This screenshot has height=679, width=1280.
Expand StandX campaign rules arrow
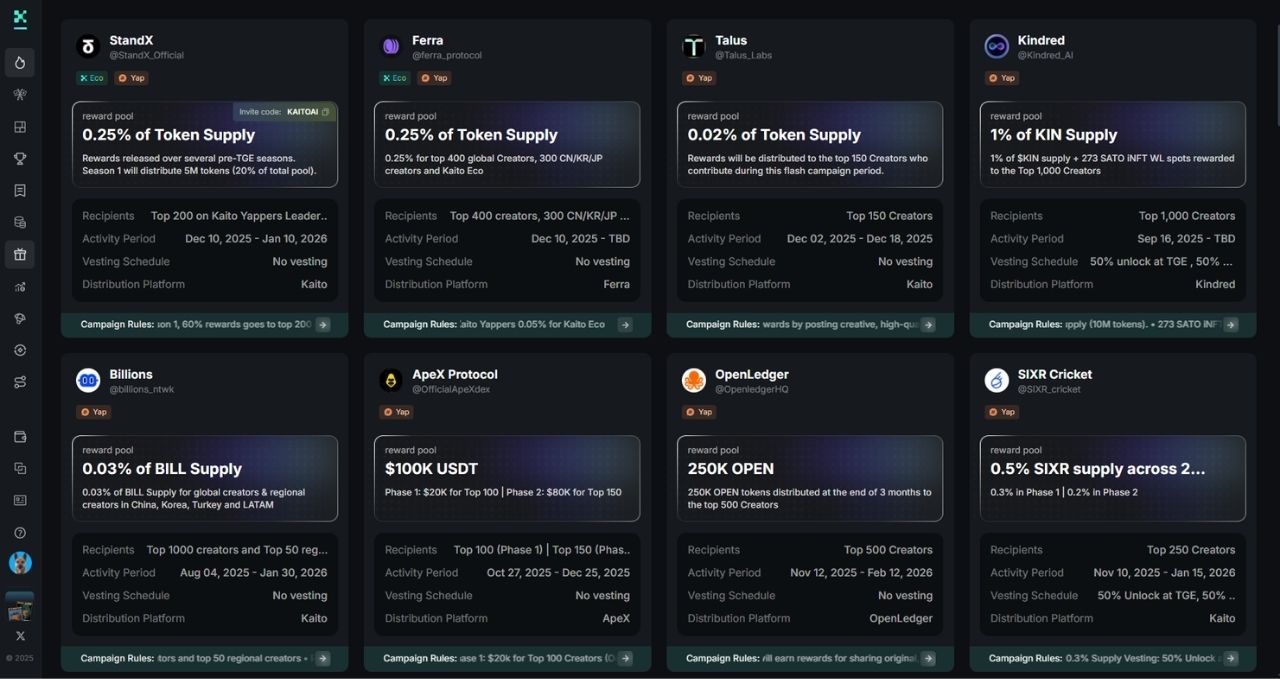322,325
